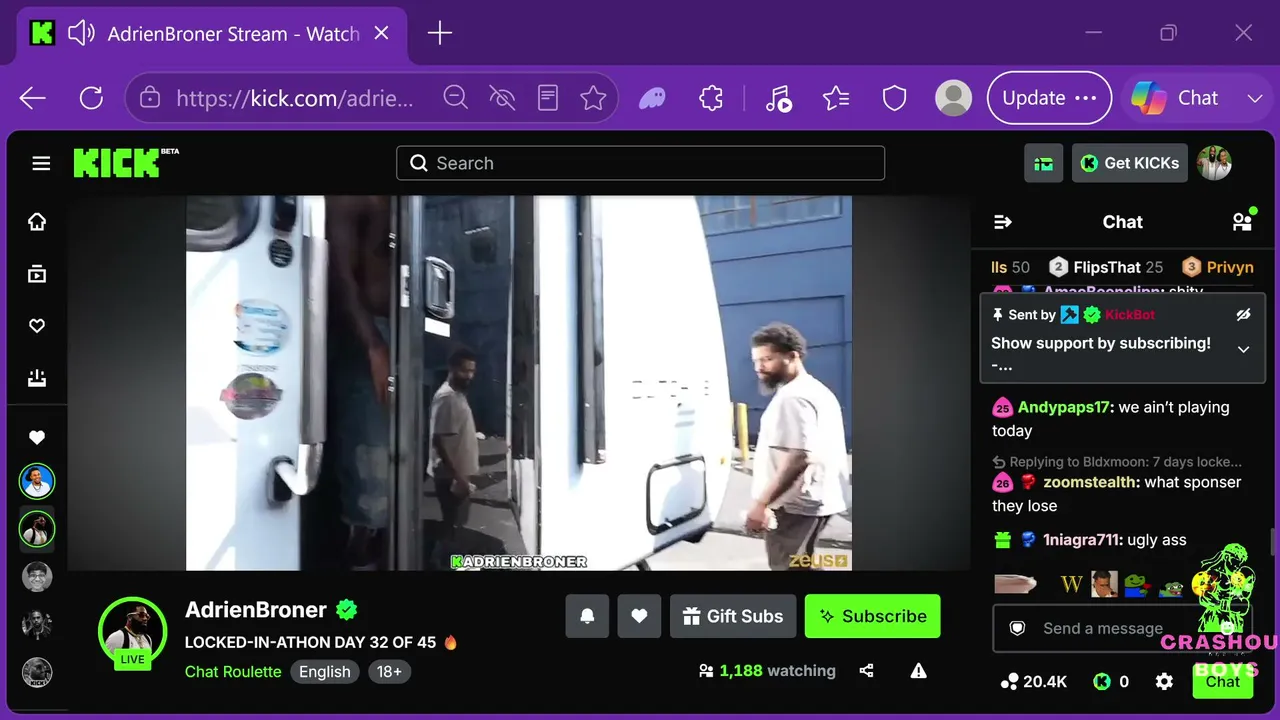Hide the pinned KickBot message
The width and height of the screenshot is (1280, 720).
click(x=1243, y=315)
